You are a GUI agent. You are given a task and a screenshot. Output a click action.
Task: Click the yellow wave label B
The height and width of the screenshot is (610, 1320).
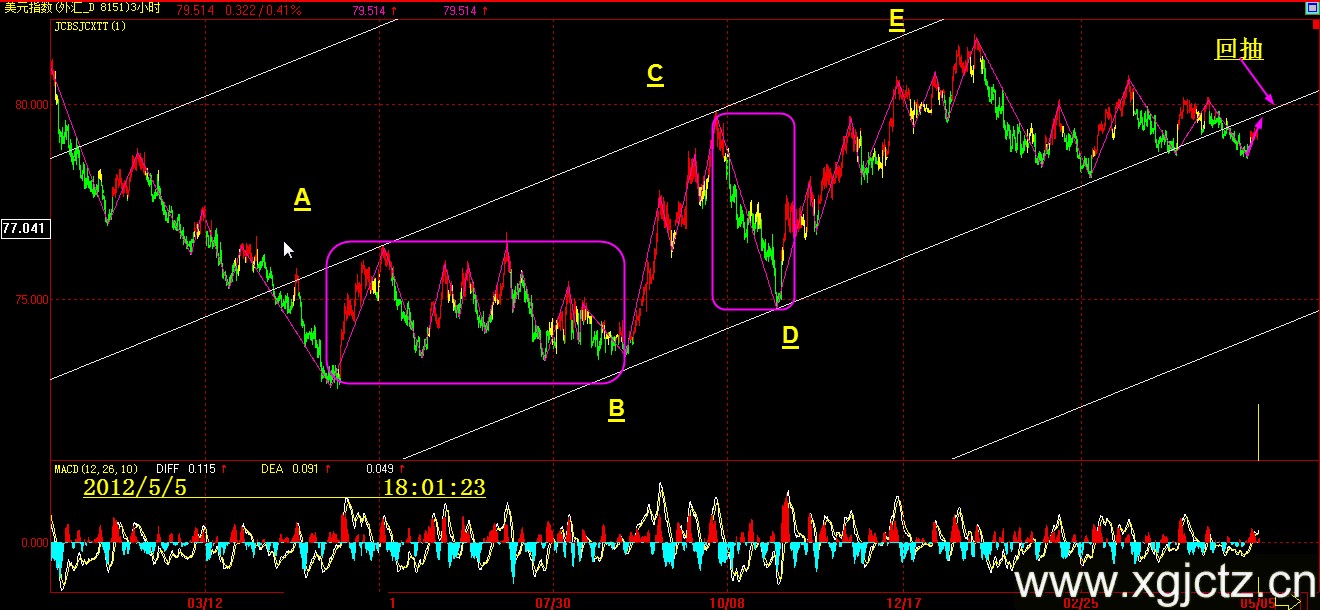tap(616, 409)
